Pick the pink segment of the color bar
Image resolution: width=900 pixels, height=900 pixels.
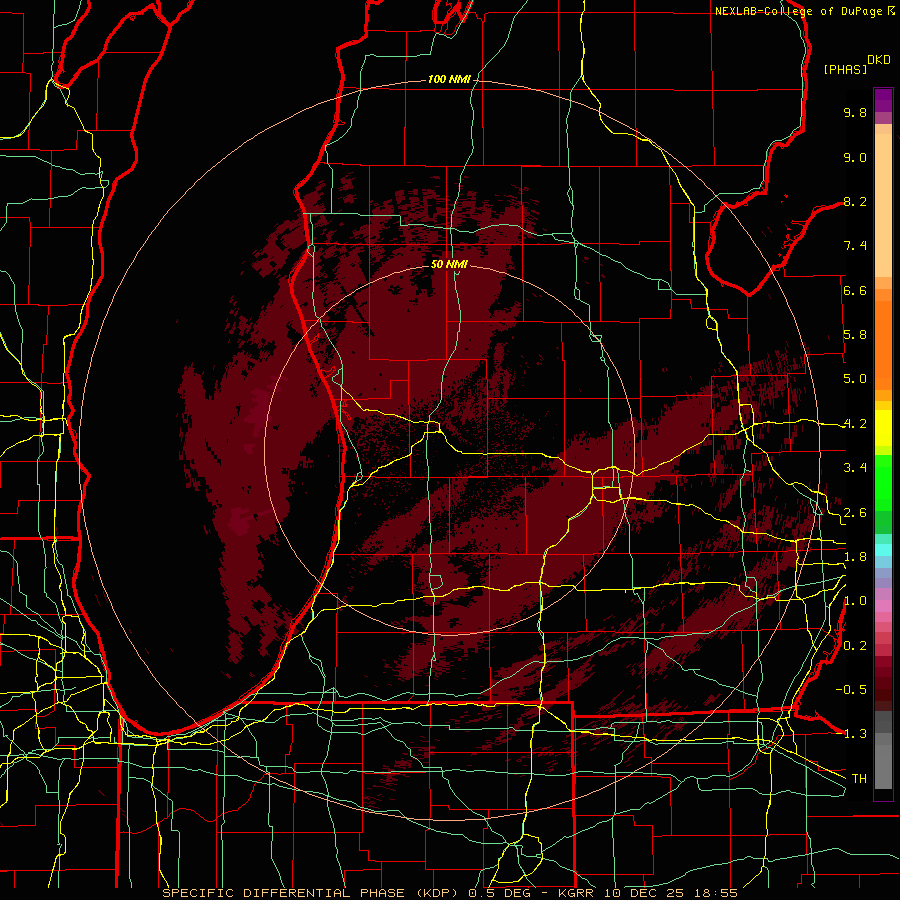pos(883,606)
